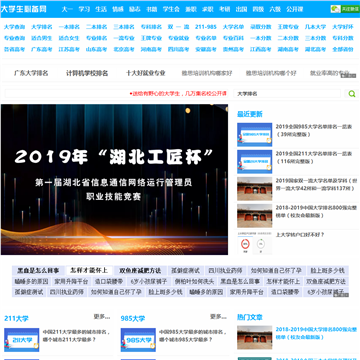Open the 2019 湖北工匠杯 banner image
The width and height of the screenshot is (360, 360).
(x=114, y=180)
